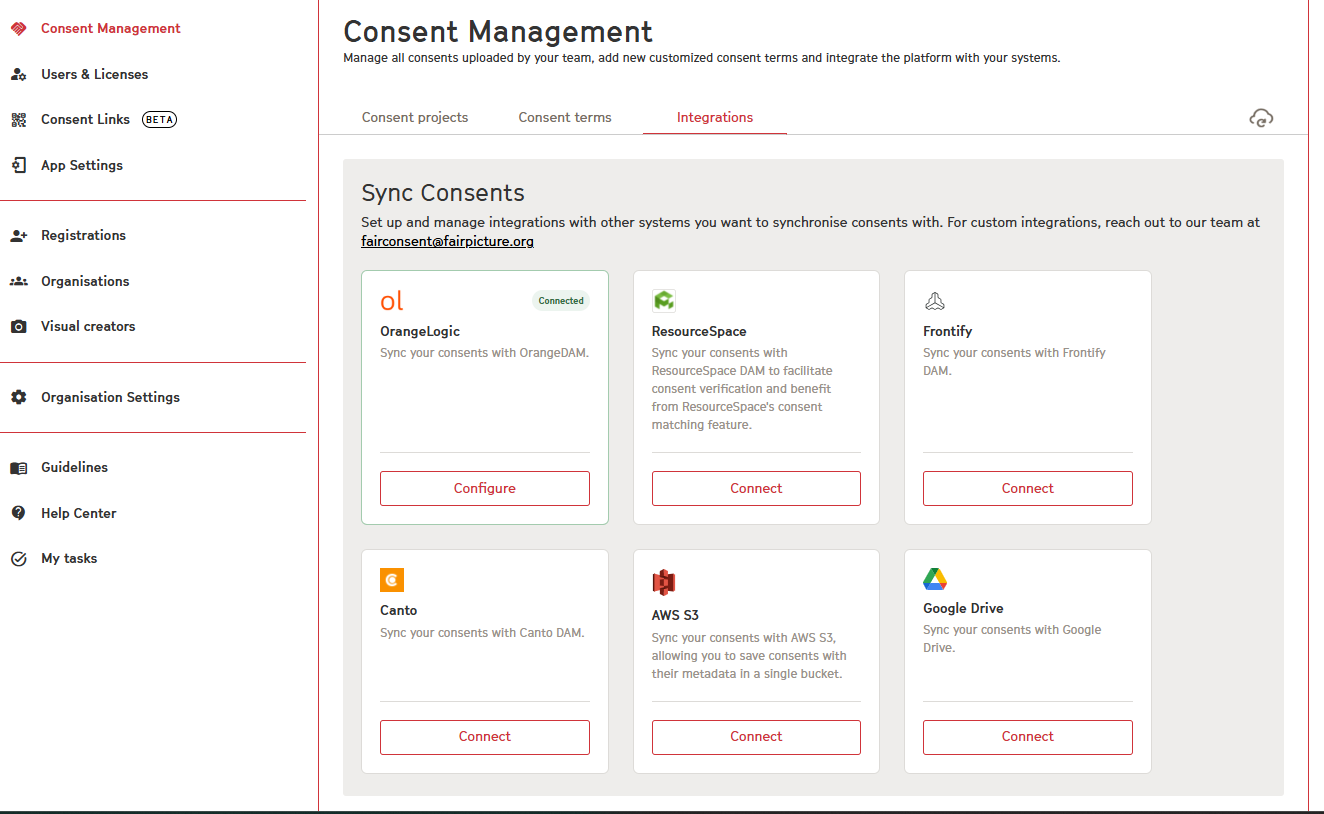Click Connect on the AWS S3 card
The height and width of the screenshot is (814, 1324).
point(756,737)
